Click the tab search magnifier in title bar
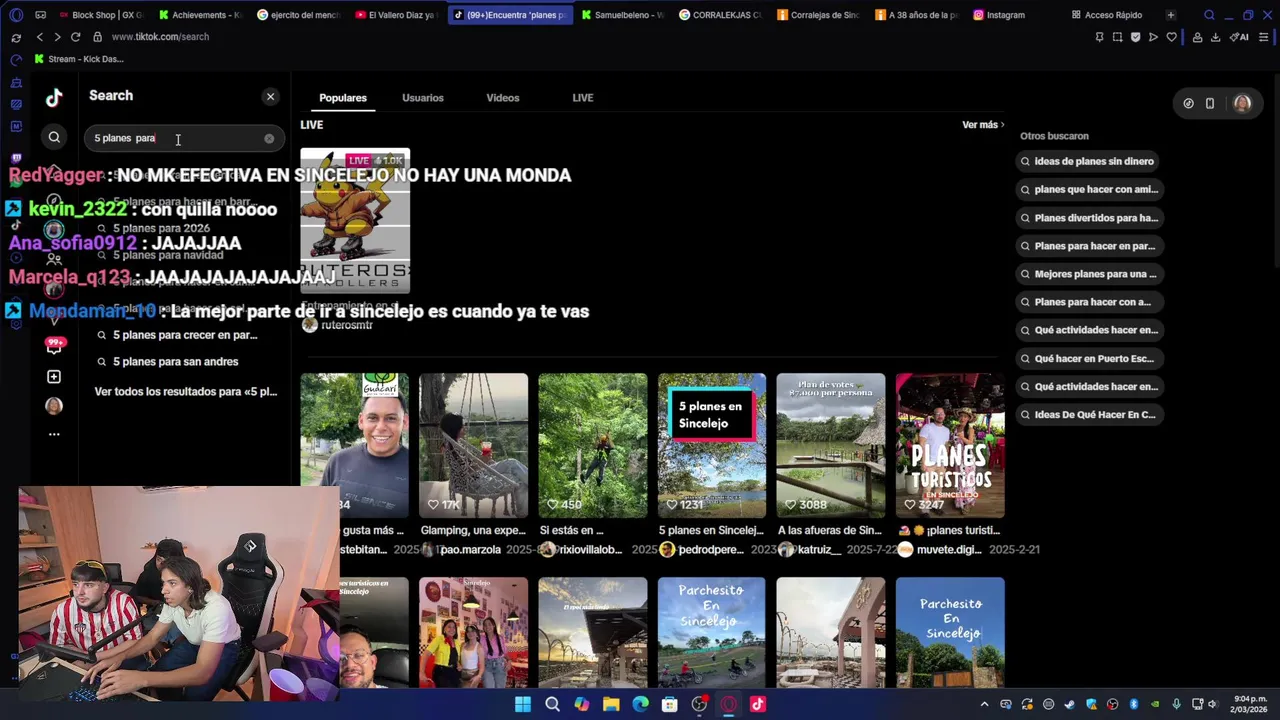This screenshot has height=720, width=1280. [1209, 15]
